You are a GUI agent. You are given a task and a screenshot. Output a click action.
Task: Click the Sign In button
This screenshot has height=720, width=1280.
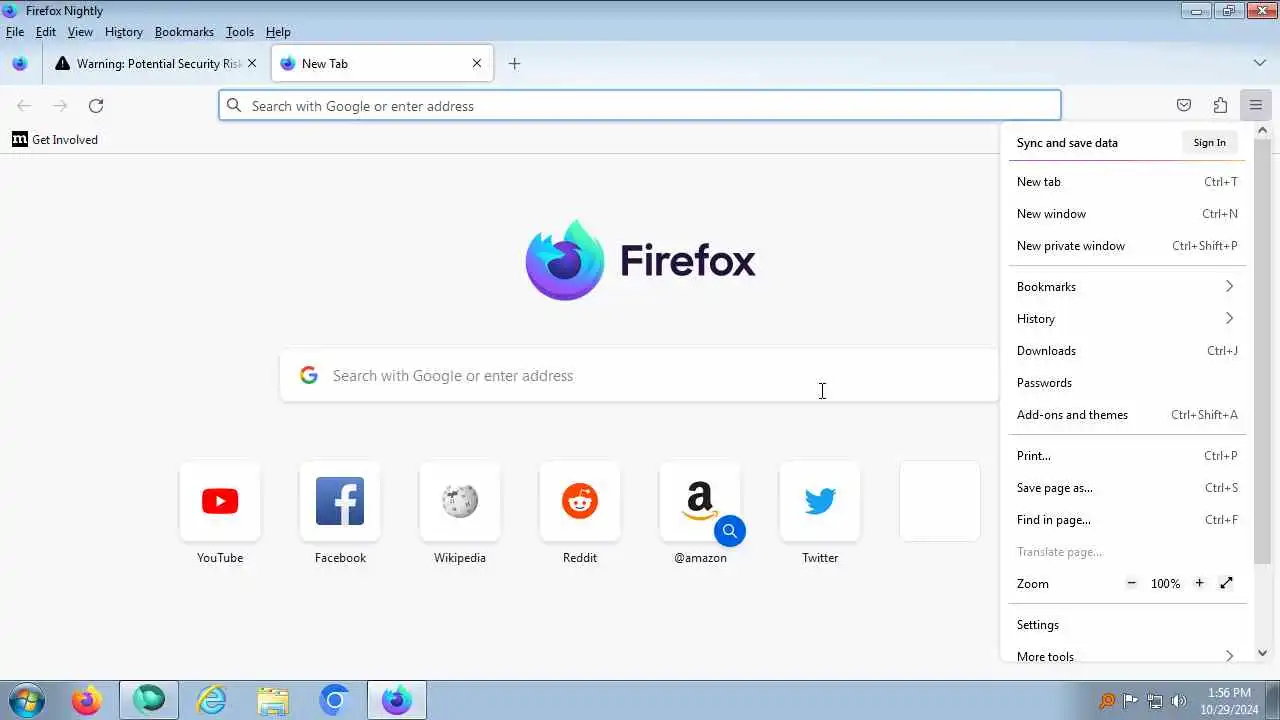coord(1209,143)
